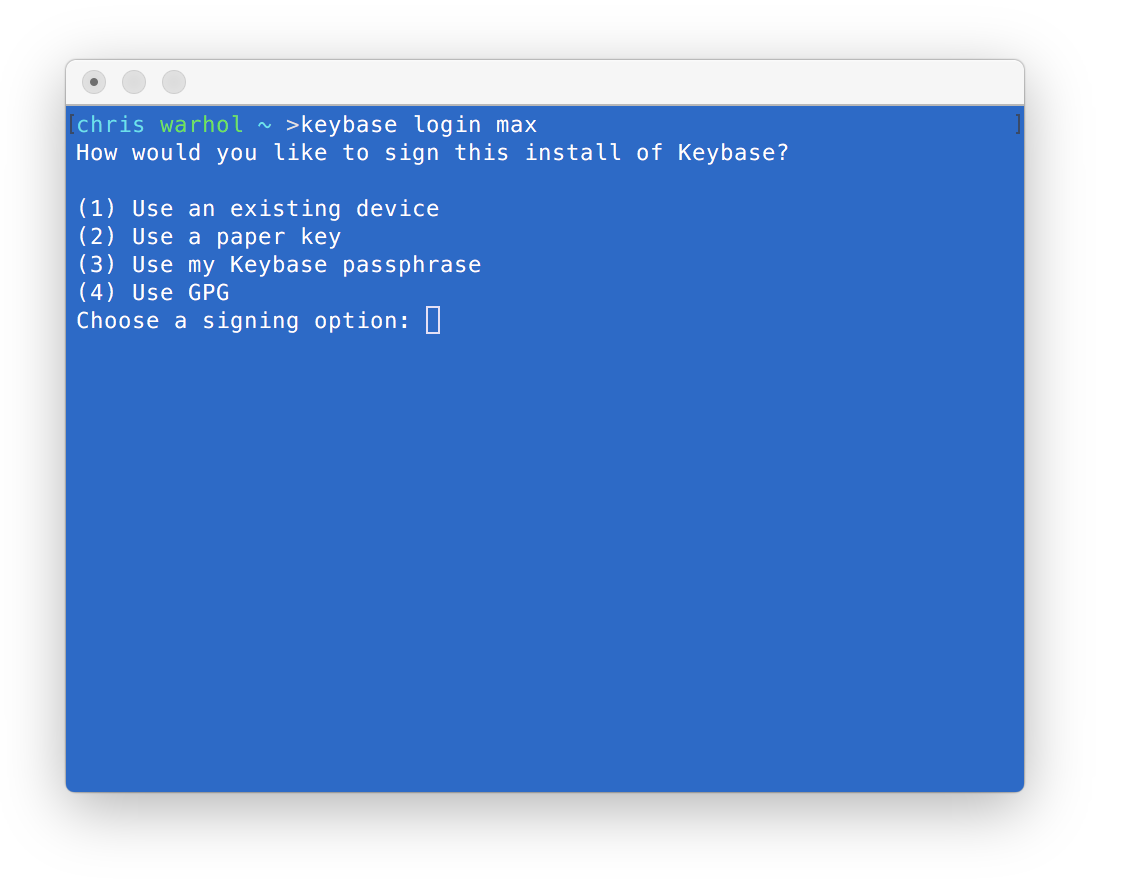Click option "(3) Use my Keybase passphrase"

[x=278, y=265]
